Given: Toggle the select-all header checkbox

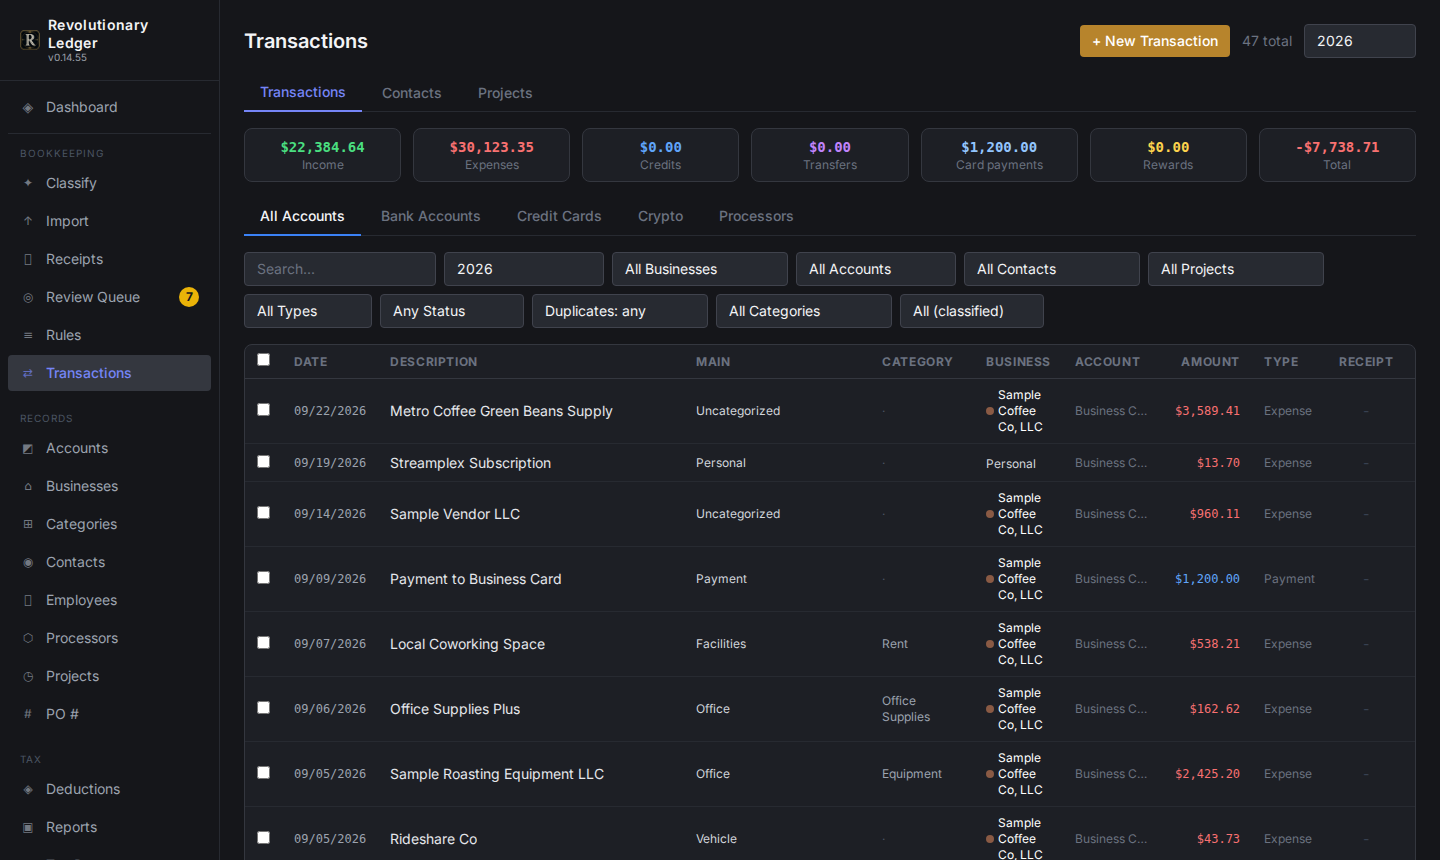Looking at the screenshot, I should pos(264,360).
